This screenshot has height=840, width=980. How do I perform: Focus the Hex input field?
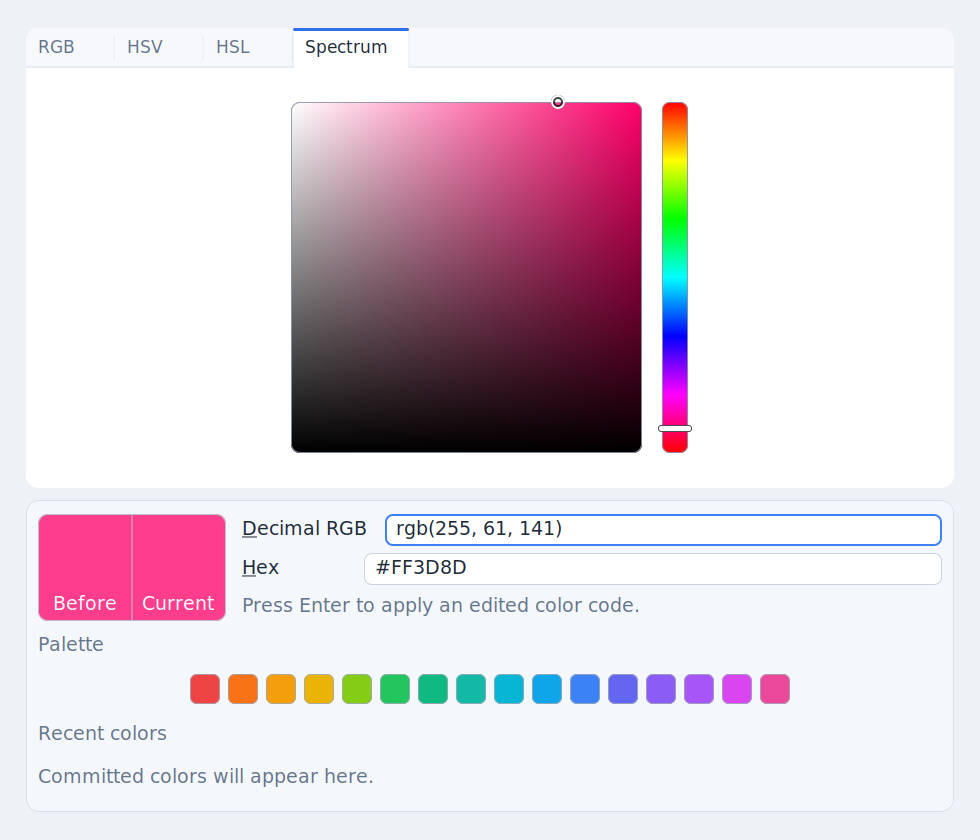[652, 569]
